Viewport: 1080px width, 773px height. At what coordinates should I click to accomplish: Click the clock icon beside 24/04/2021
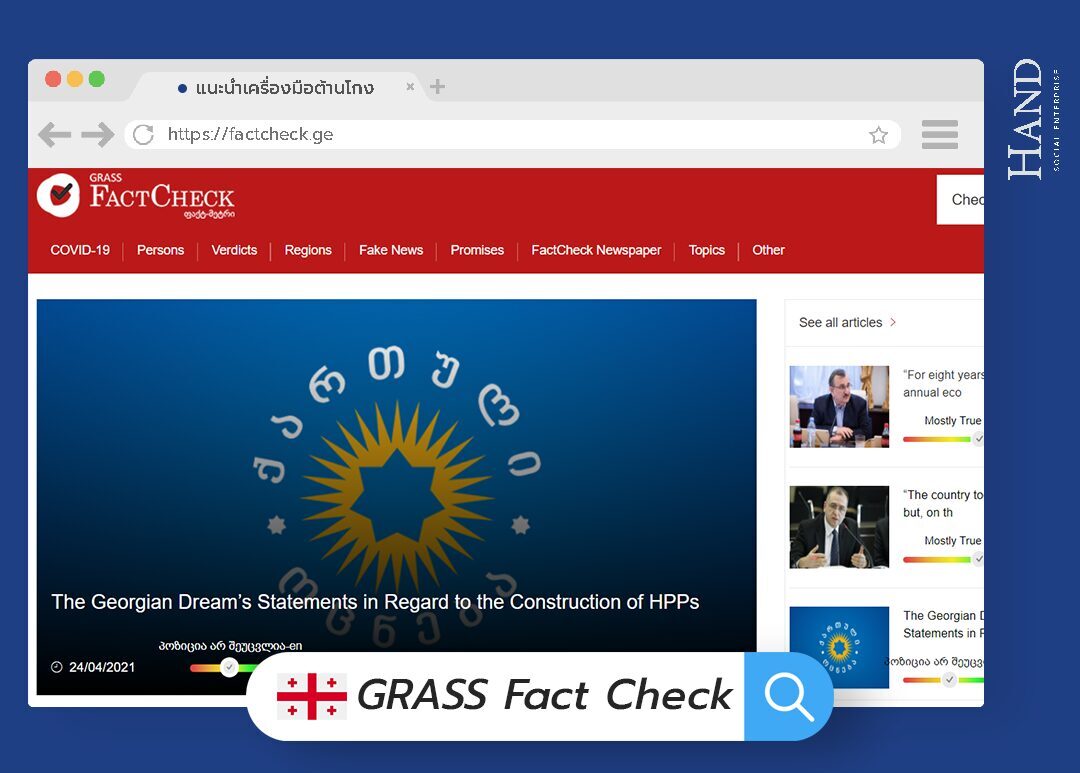click(56, 667)
